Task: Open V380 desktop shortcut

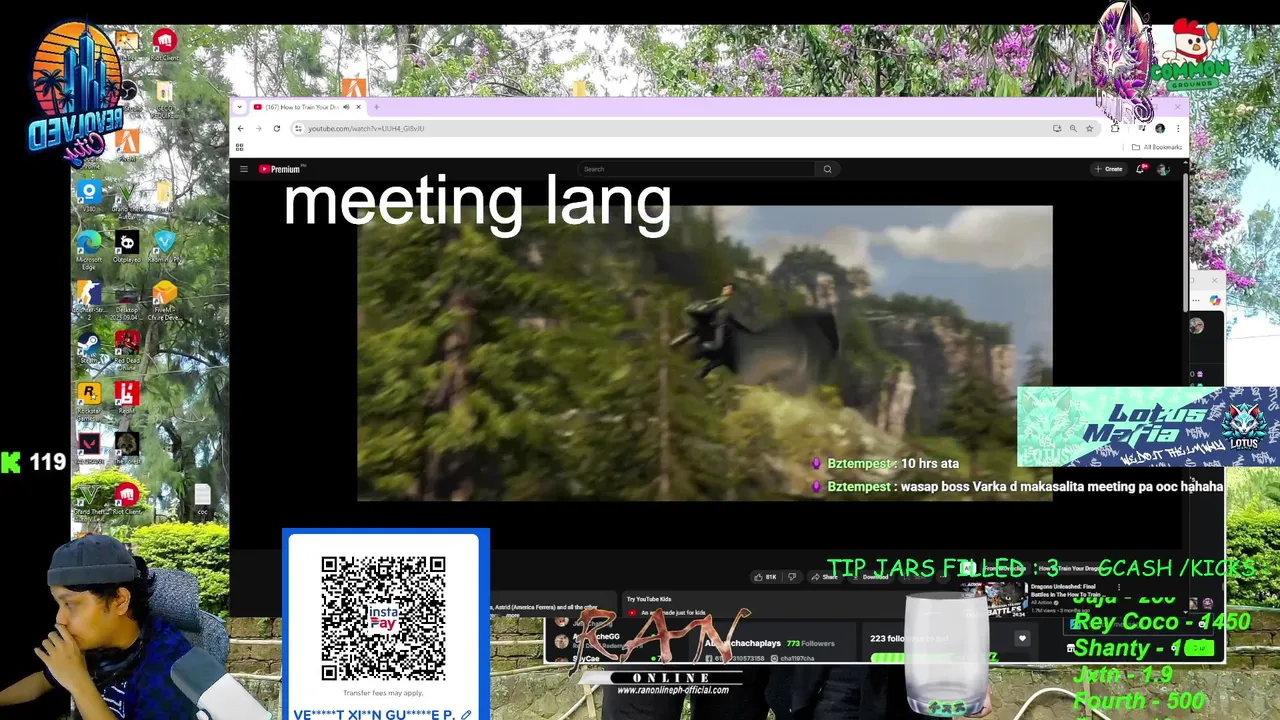Action: coord(89,195)
